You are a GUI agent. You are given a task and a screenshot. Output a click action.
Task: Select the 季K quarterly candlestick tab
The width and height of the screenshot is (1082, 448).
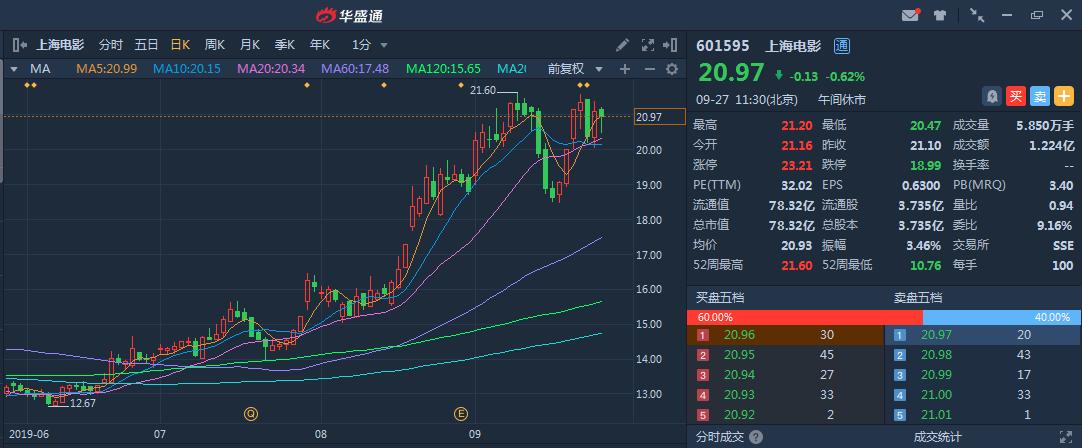pos(285,46)
